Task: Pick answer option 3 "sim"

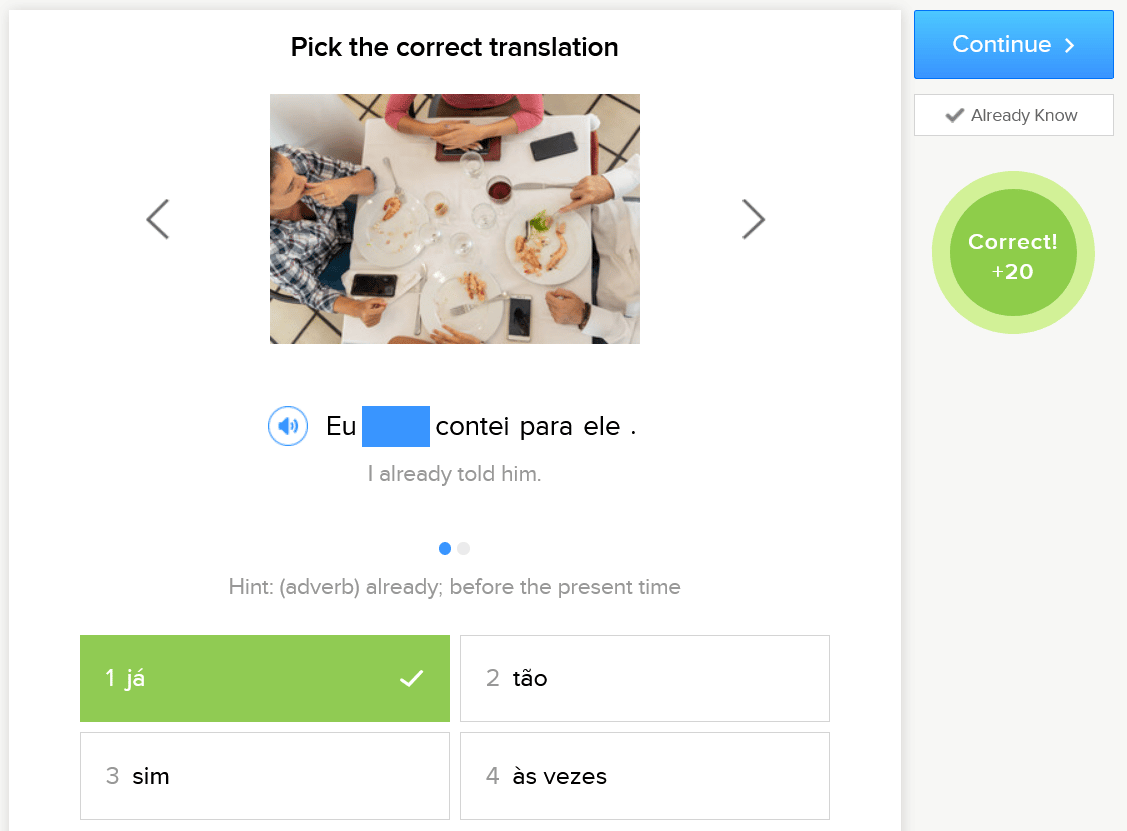Action: coord(265,776)
